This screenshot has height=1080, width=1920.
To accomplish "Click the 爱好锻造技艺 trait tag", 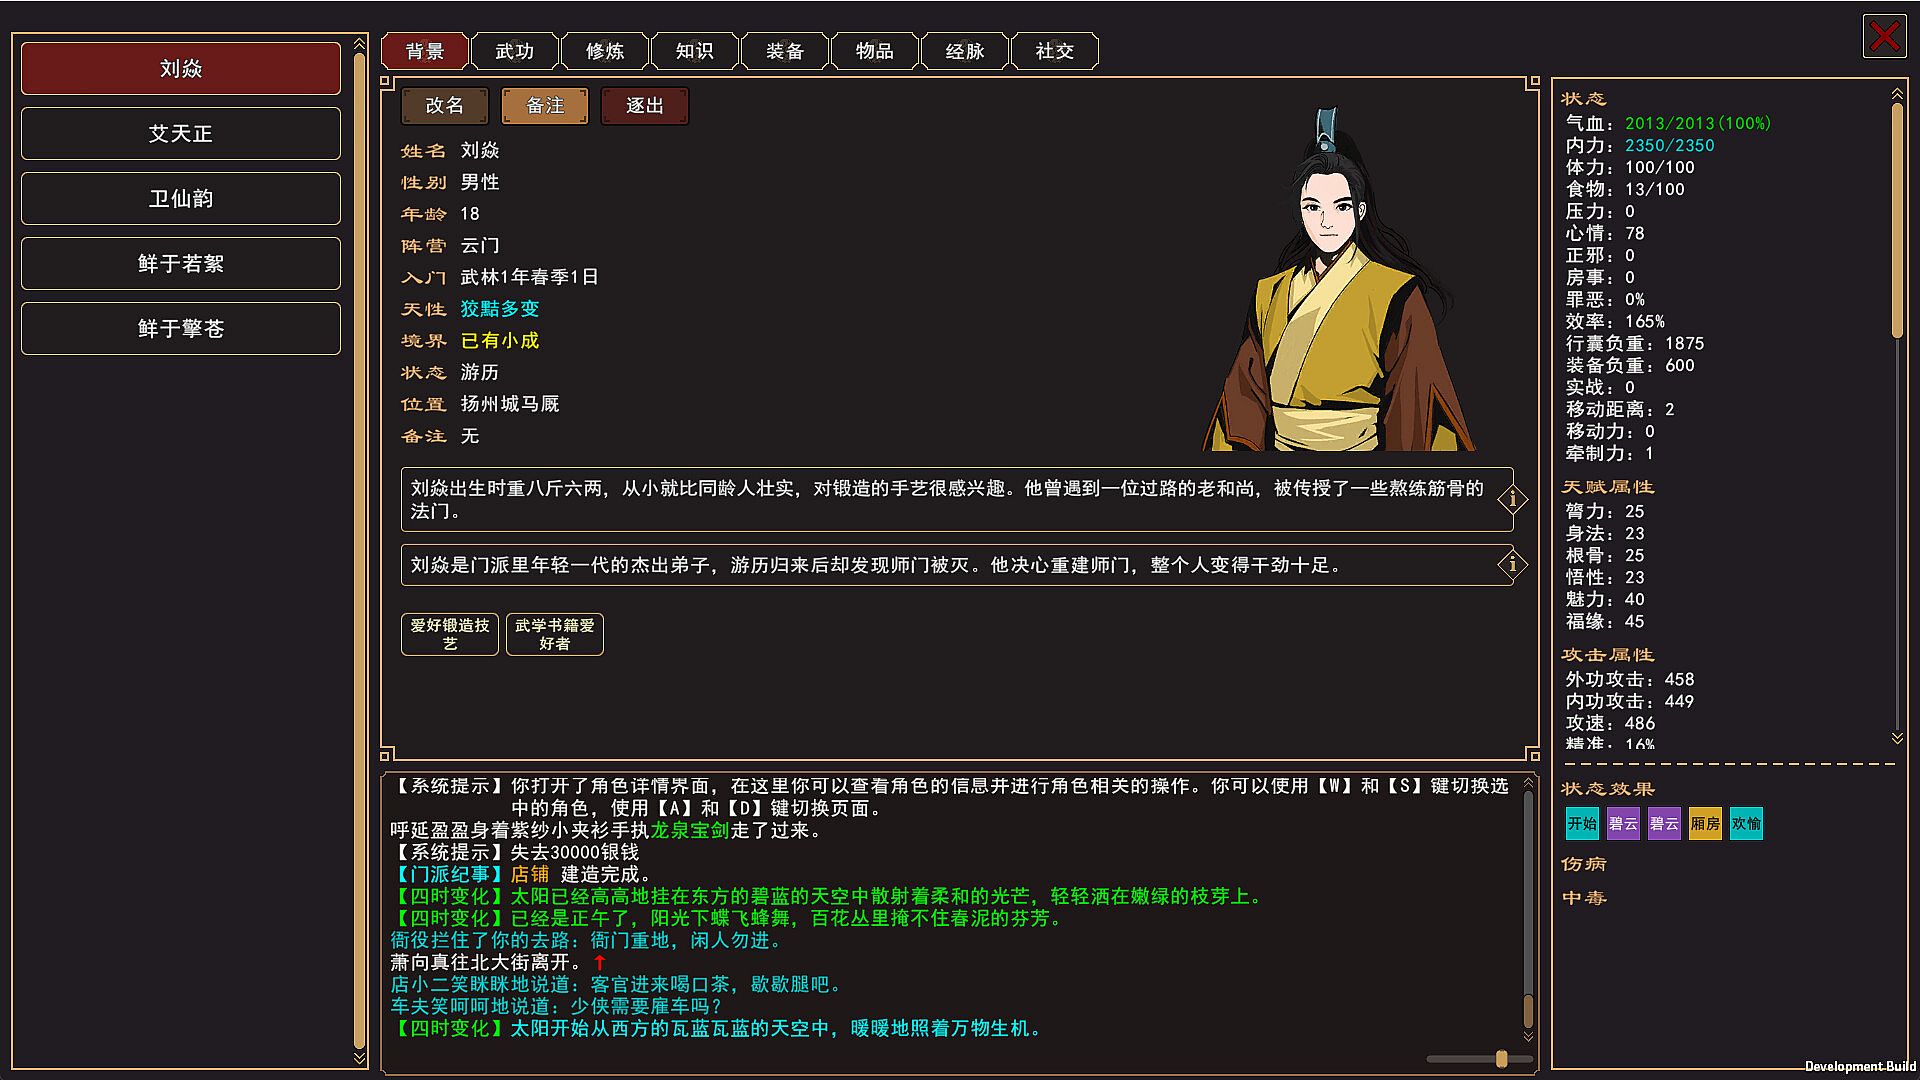I will pyautogui.click(x=450, y=634).
